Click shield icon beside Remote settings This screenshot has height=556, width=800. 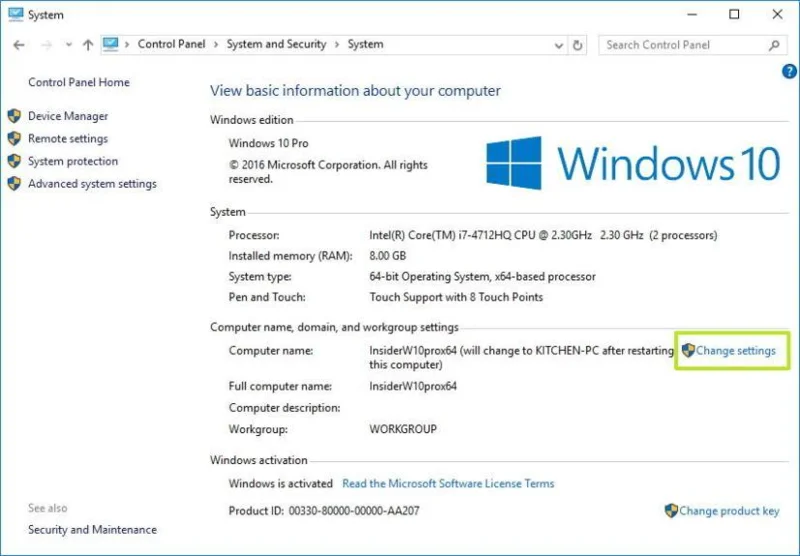click(14, 138)
